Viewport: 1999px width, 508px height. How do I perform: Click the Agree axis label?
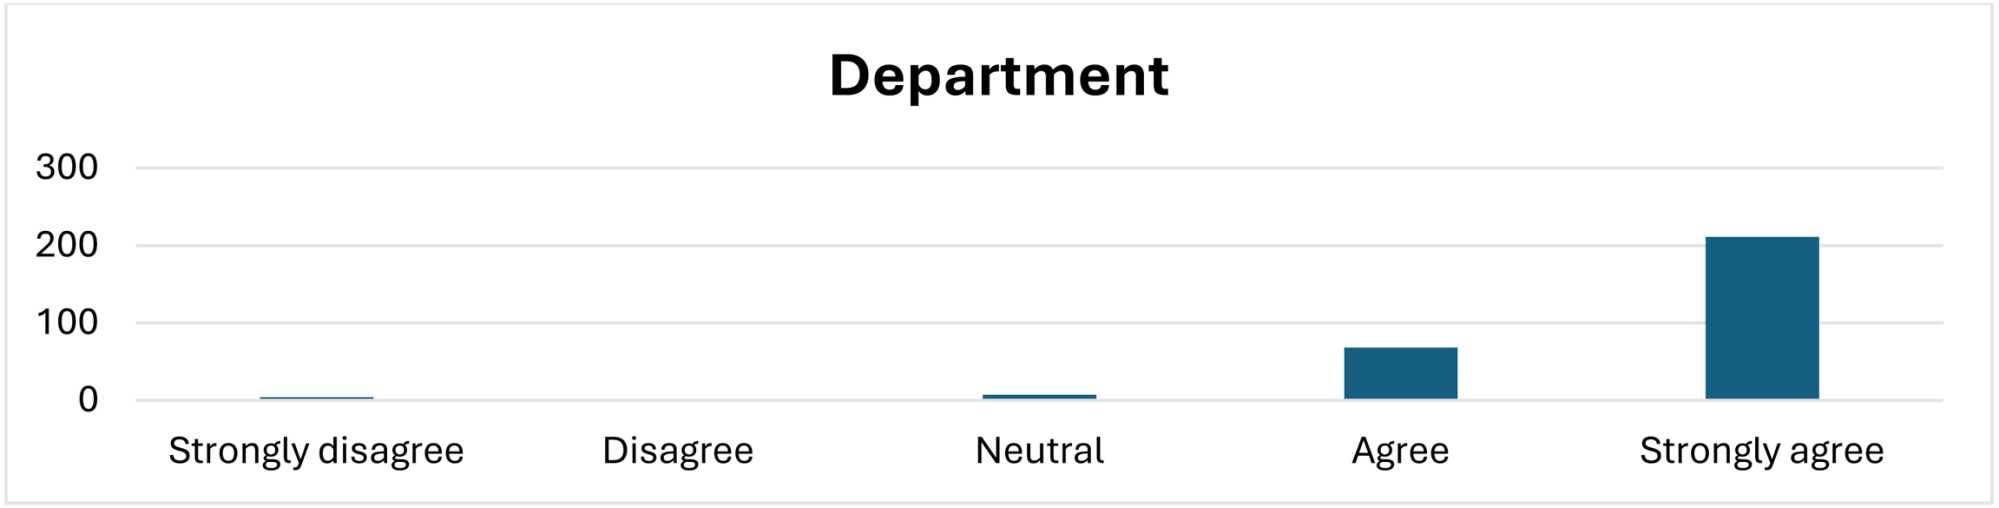[x=1400, y=451]
